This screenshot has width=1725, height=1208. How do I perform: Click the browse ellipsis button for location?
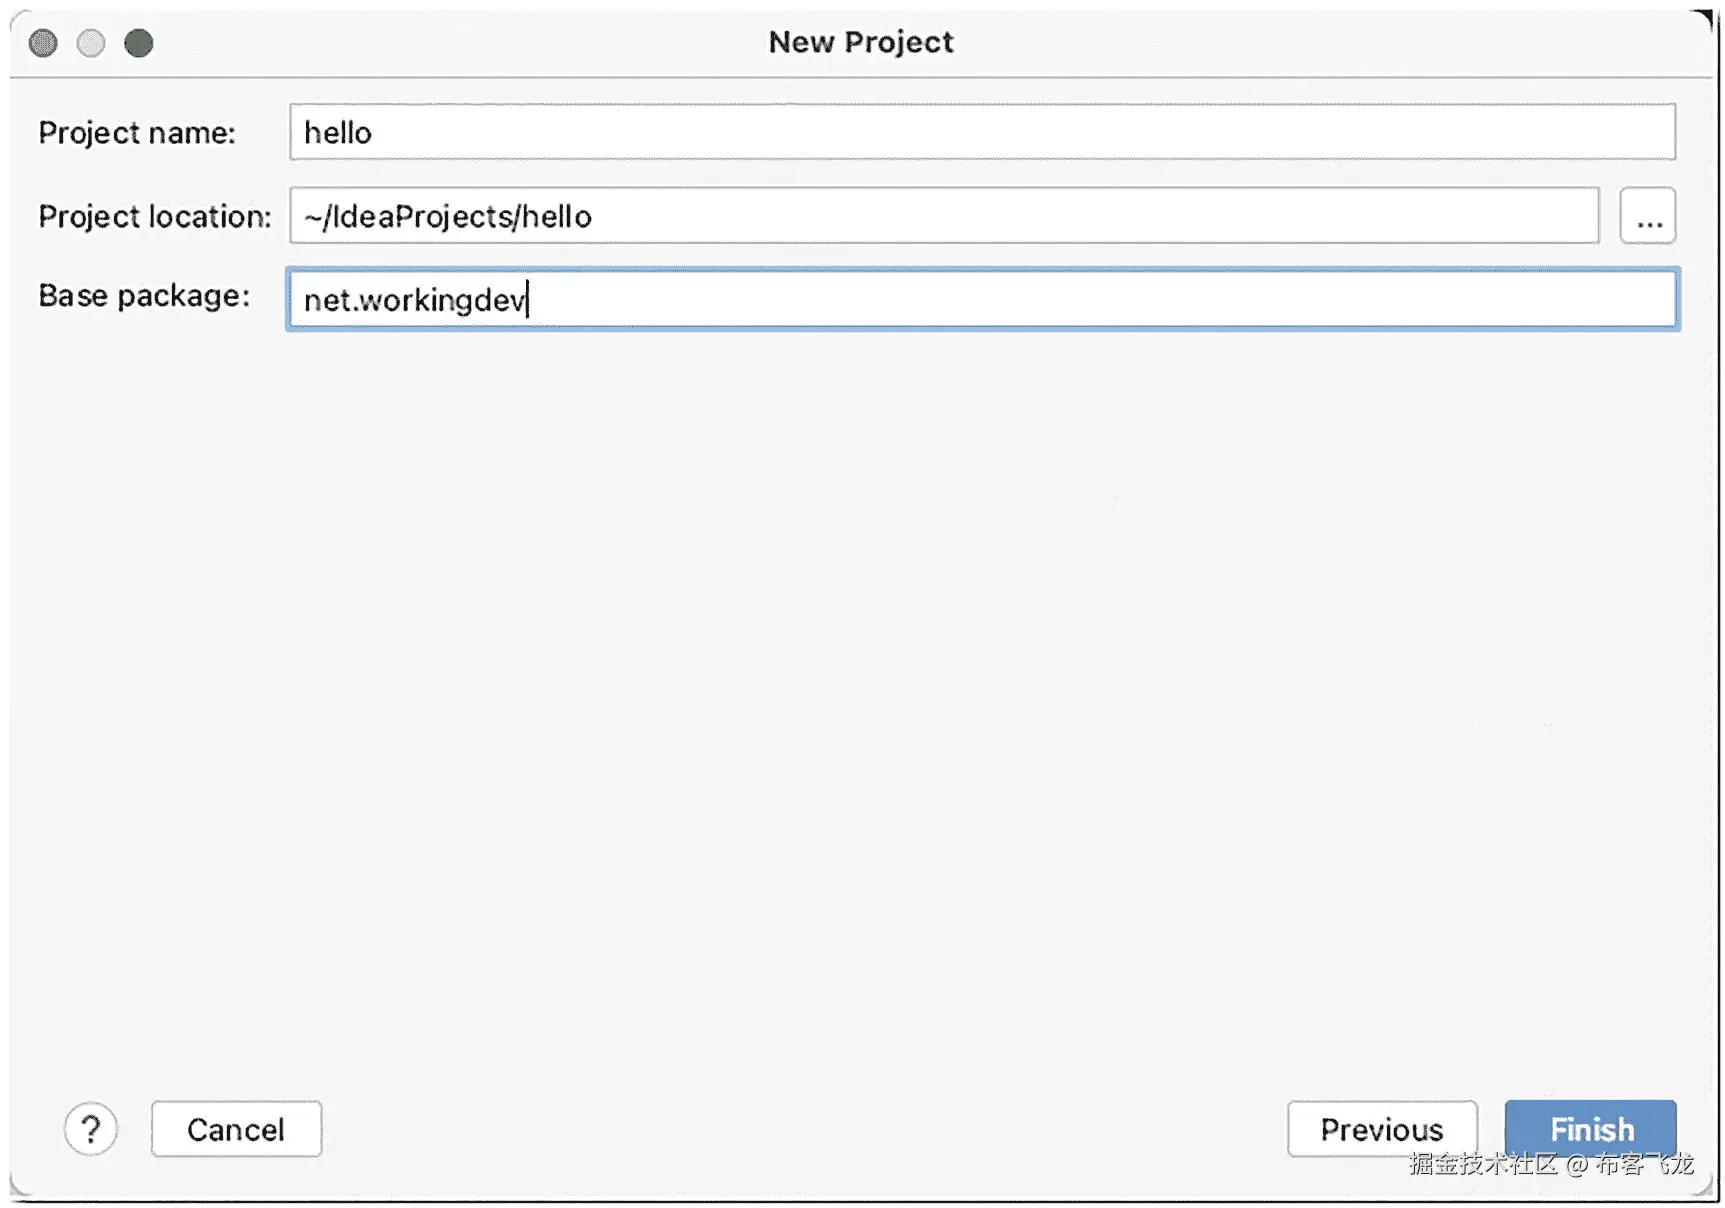pyautogui.click(x=1648, y=216)
